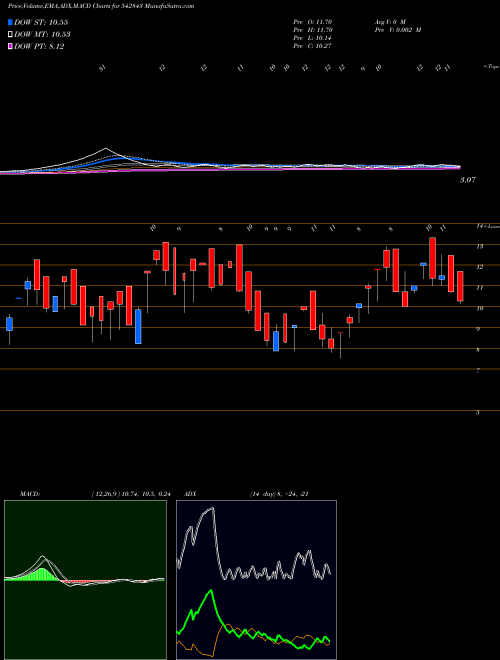This screenshot has height=660, width=500.
Task: Click the 'MACD:' panel heading
Action: (x=30, y=494)
